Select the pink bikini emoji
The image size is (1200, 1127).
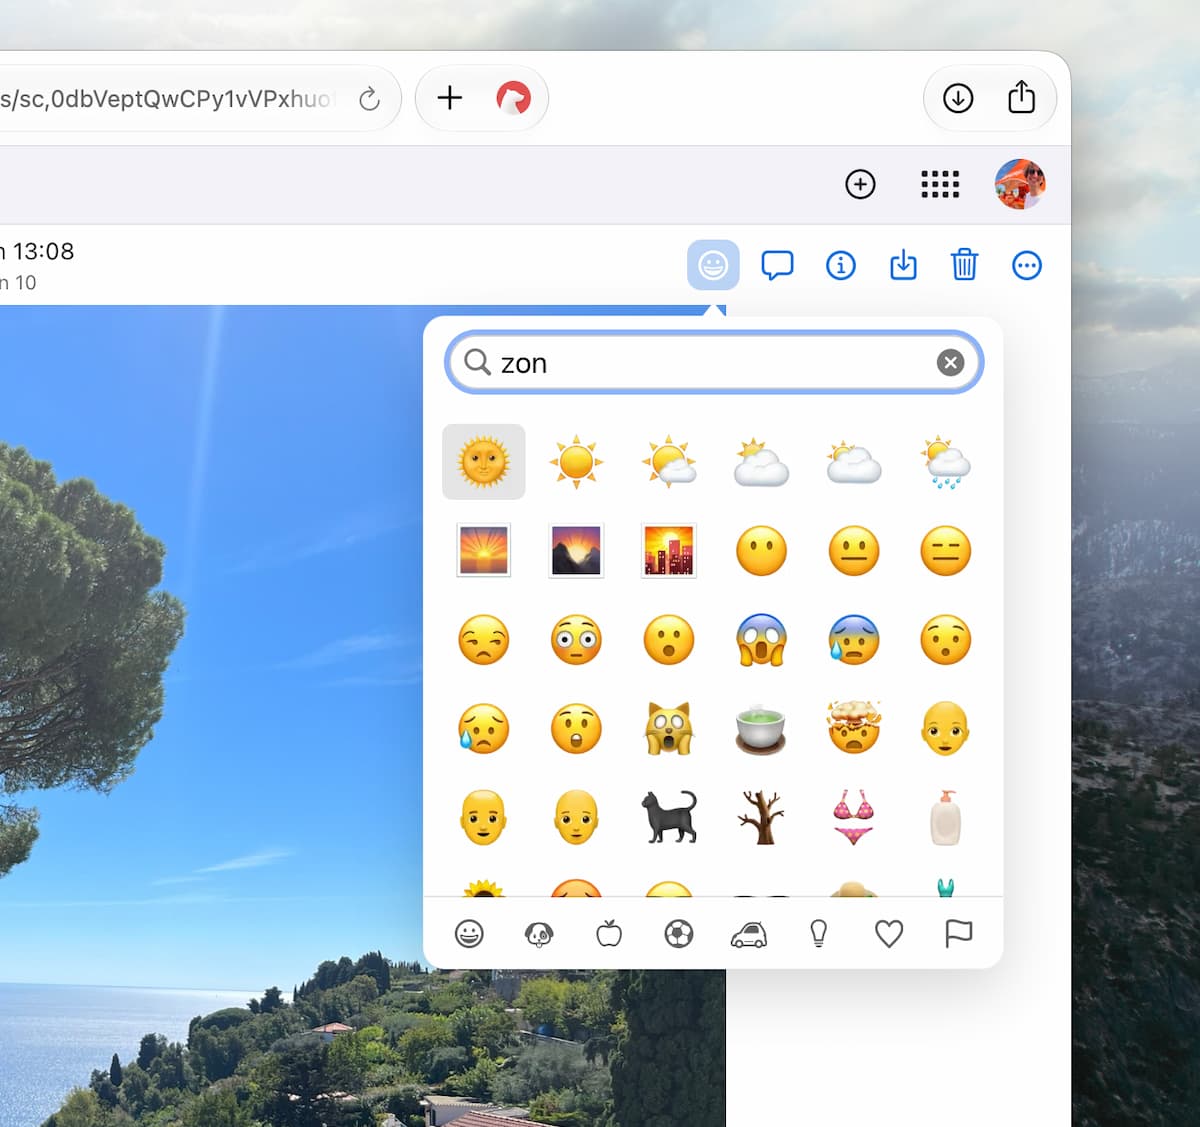tap(854, 816)
